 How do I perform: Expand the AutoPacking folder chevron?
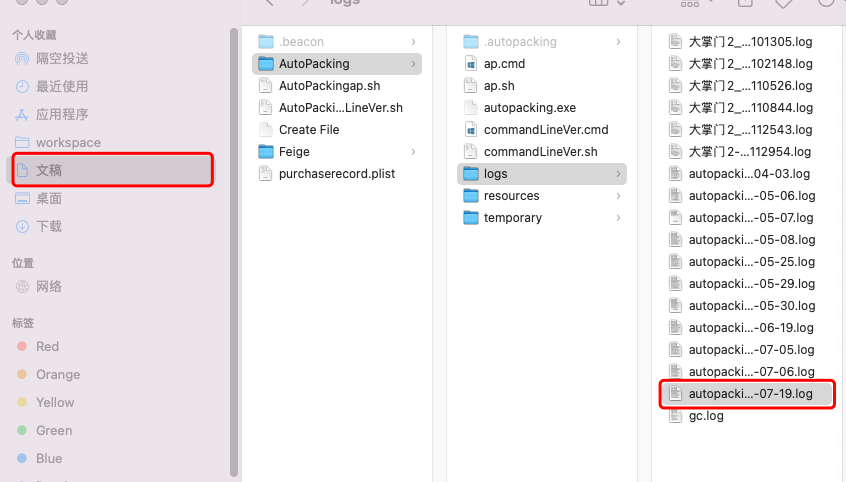coord(413,64)
